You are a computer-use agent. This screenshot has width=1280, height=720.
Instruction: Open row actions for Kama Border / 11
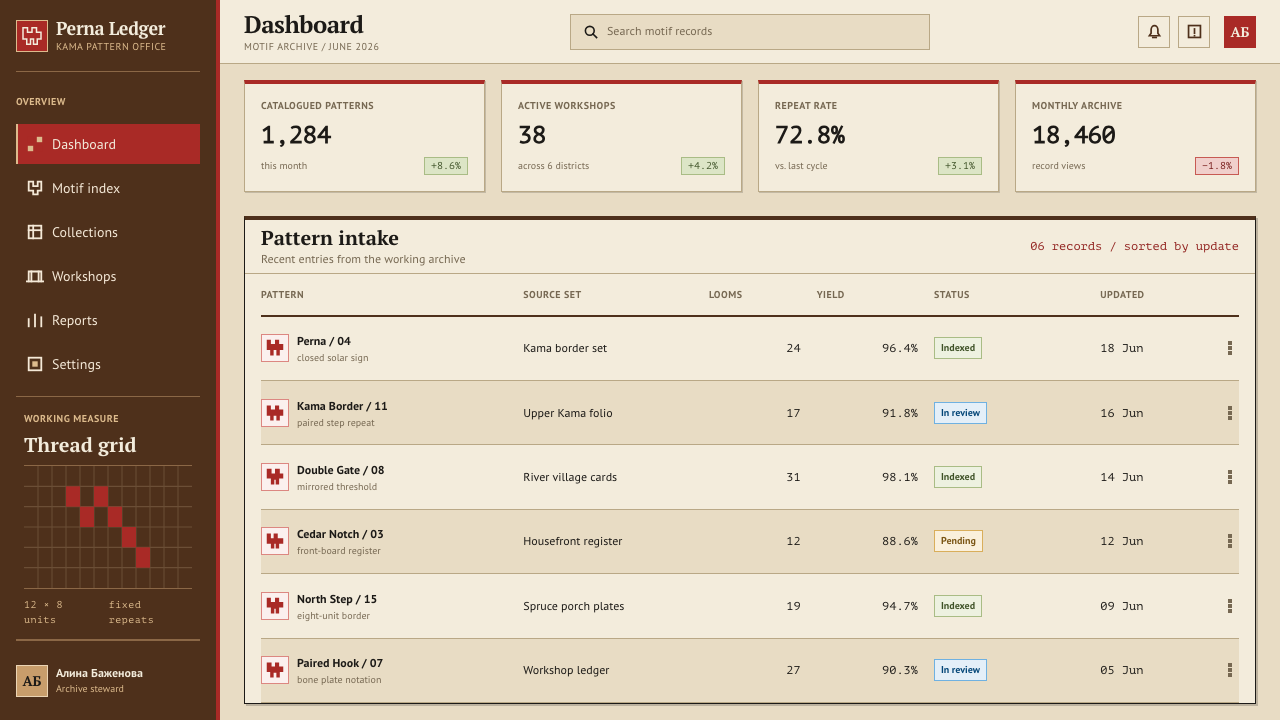point(1229,413)
